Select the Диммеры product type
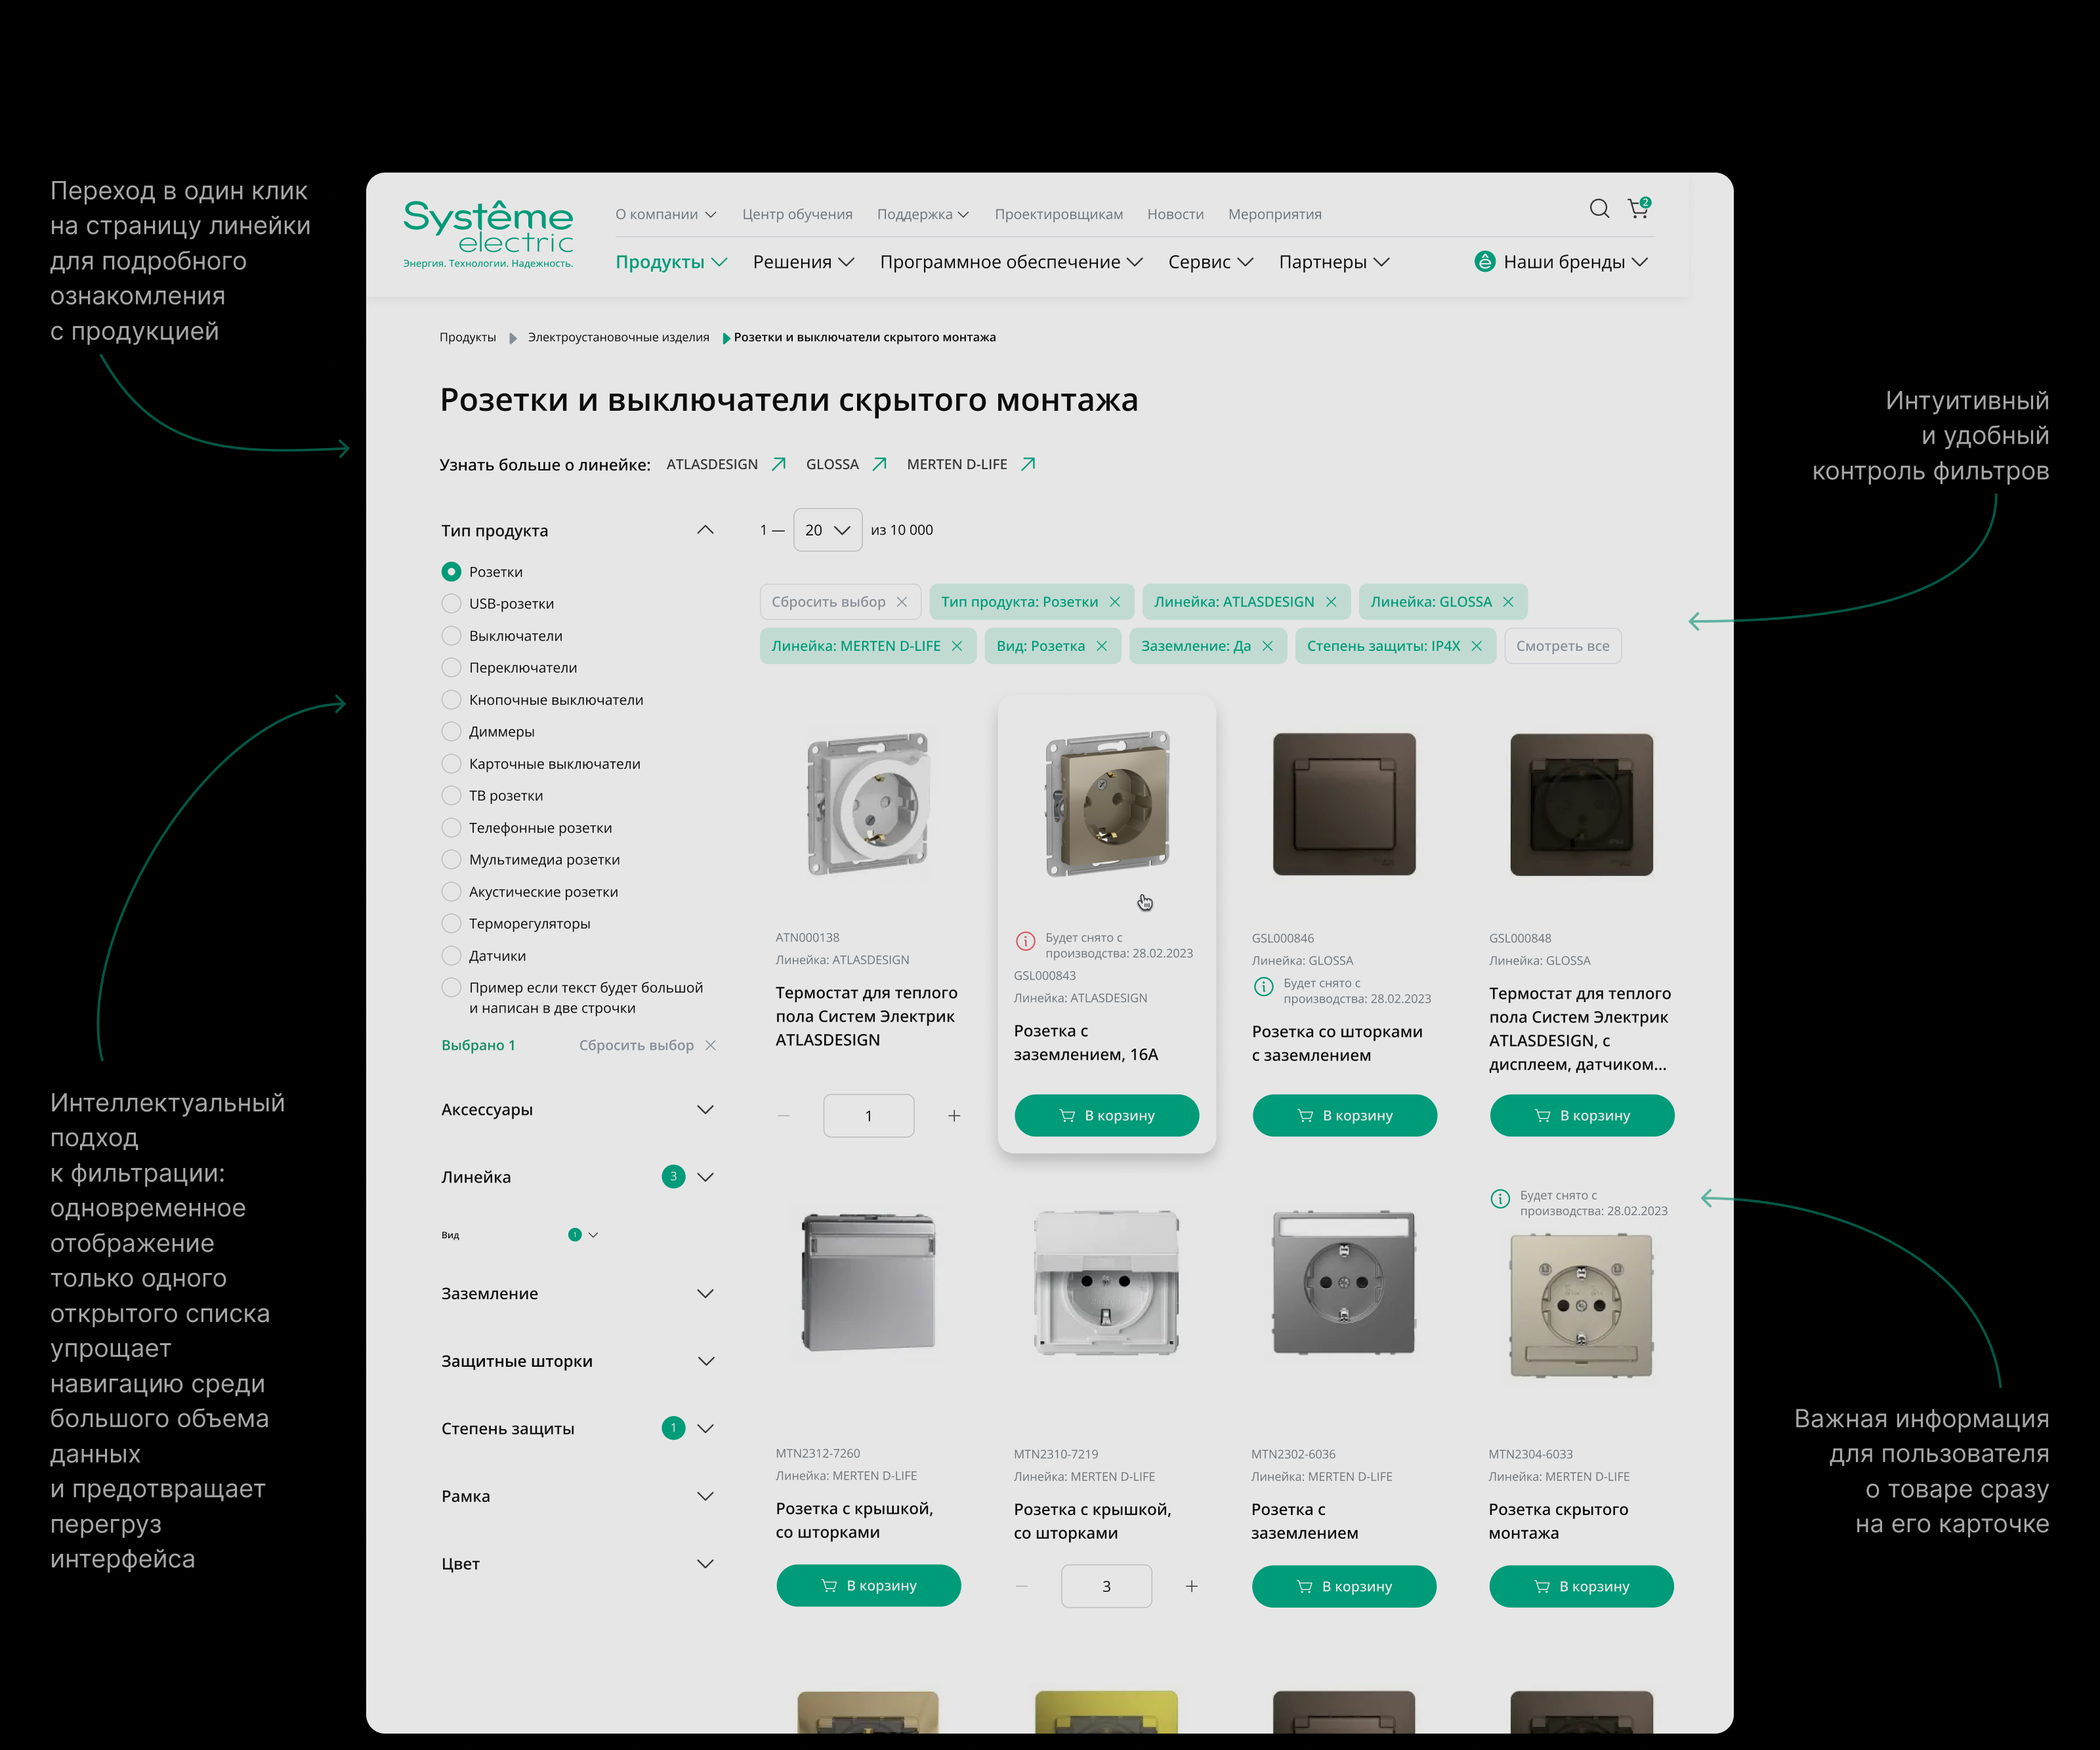 click(x=451, y=731)
